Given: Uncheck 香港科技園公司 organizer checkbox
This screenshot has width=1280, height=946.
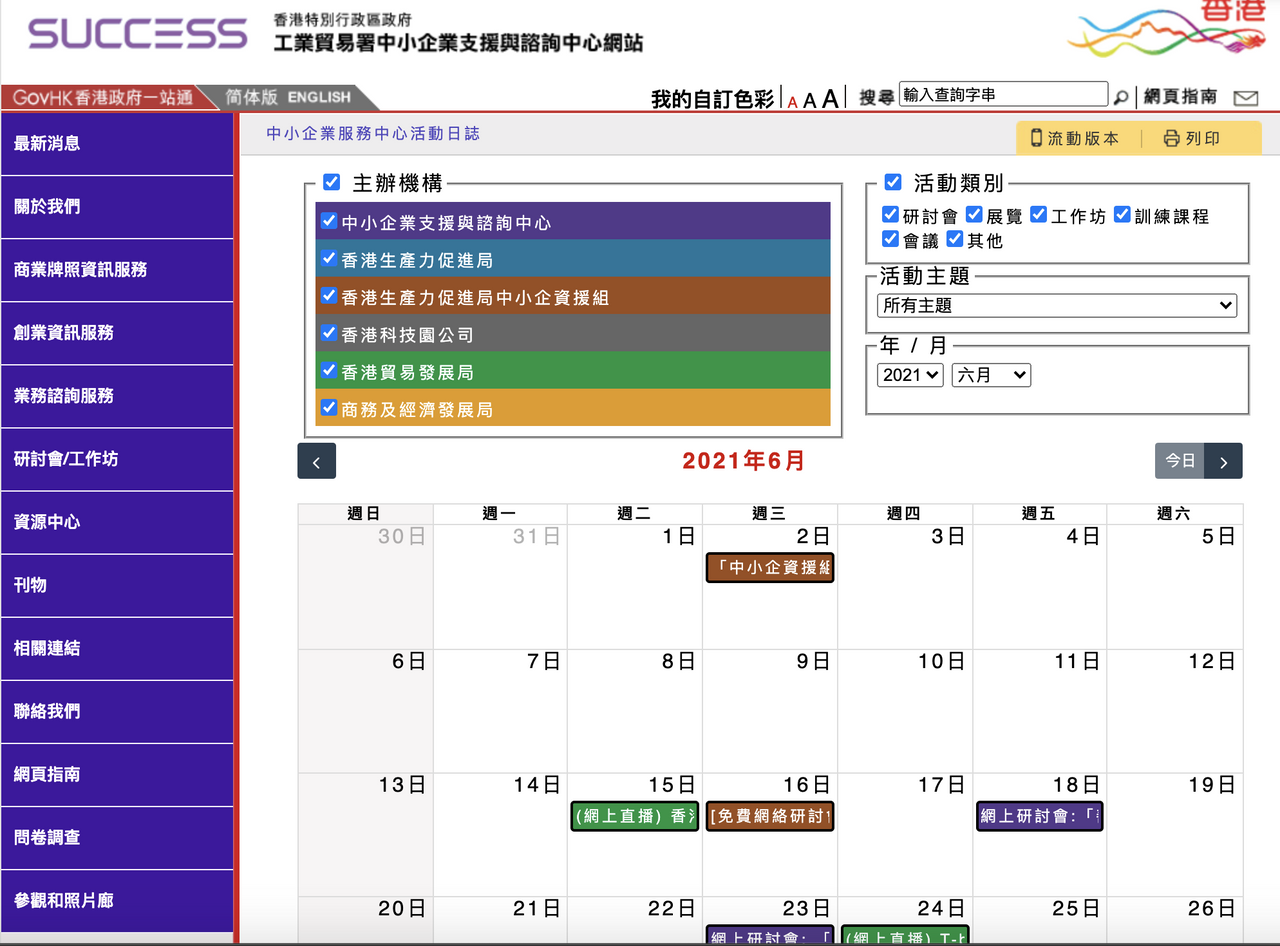Looking at the screenshot, I should [x=328, y=333].
